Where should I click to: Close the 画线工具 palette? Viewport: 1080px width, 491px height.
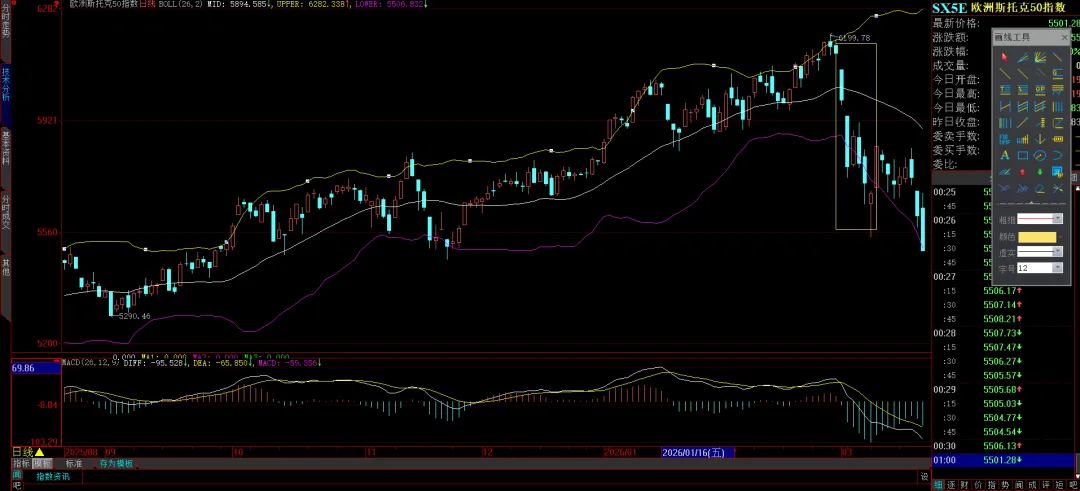pyautogui.click(x=1064, y=37)
